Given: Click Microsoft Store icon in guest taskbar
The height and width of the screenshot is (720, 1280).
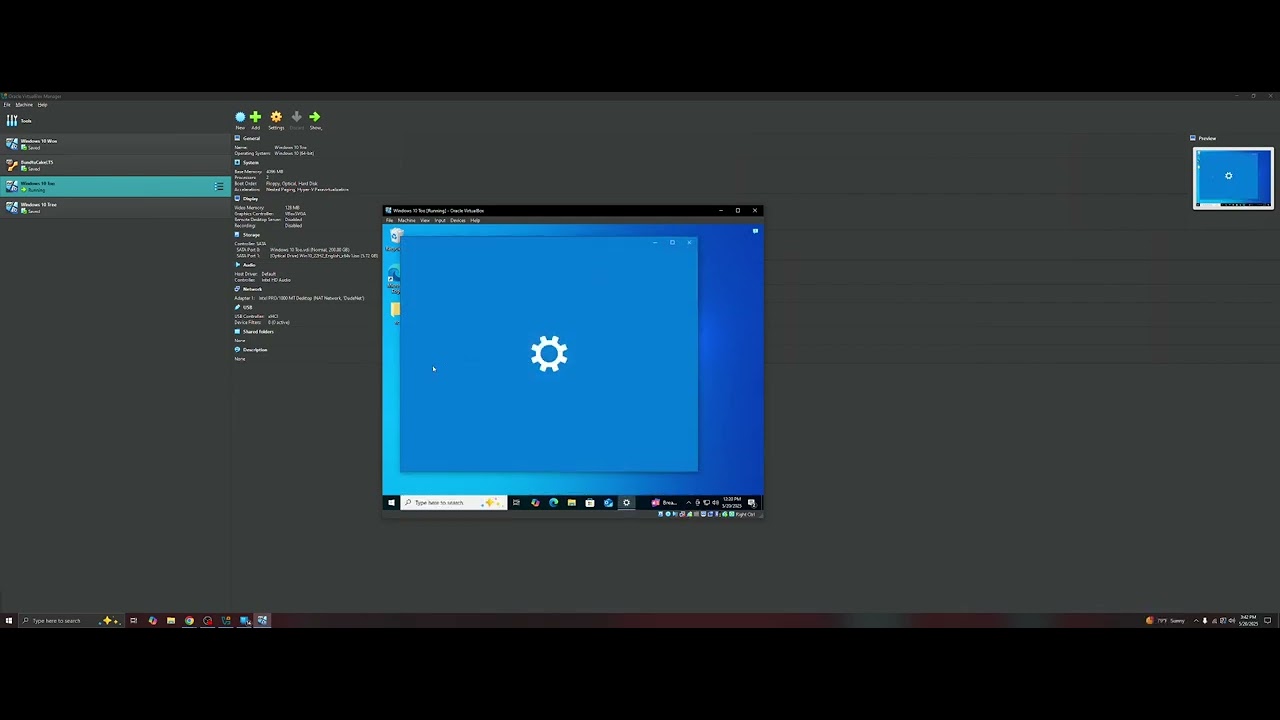Looking at the screenshot, I should click(x=590, y=503).
